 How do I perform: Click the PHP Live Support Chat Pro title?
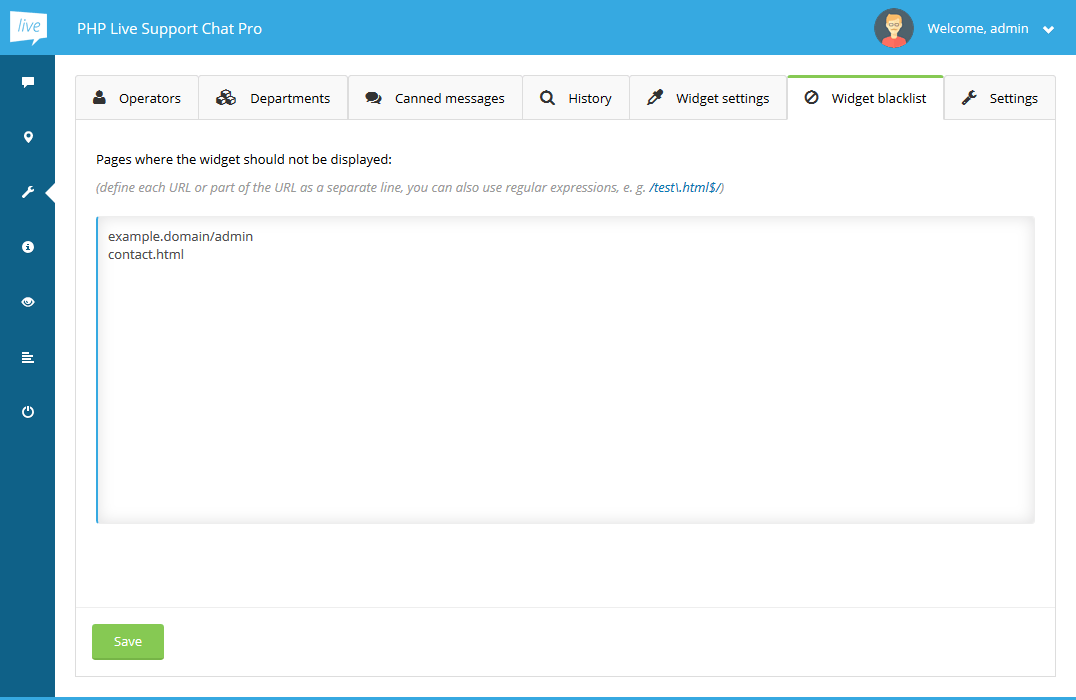tap(169, 28)
